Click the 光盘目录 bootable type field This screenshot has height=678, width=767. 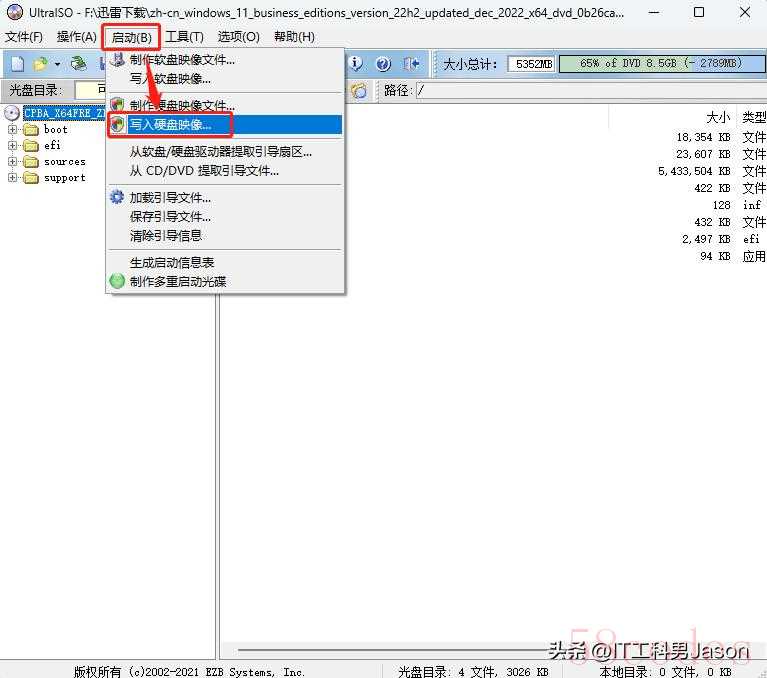(91, 90)
